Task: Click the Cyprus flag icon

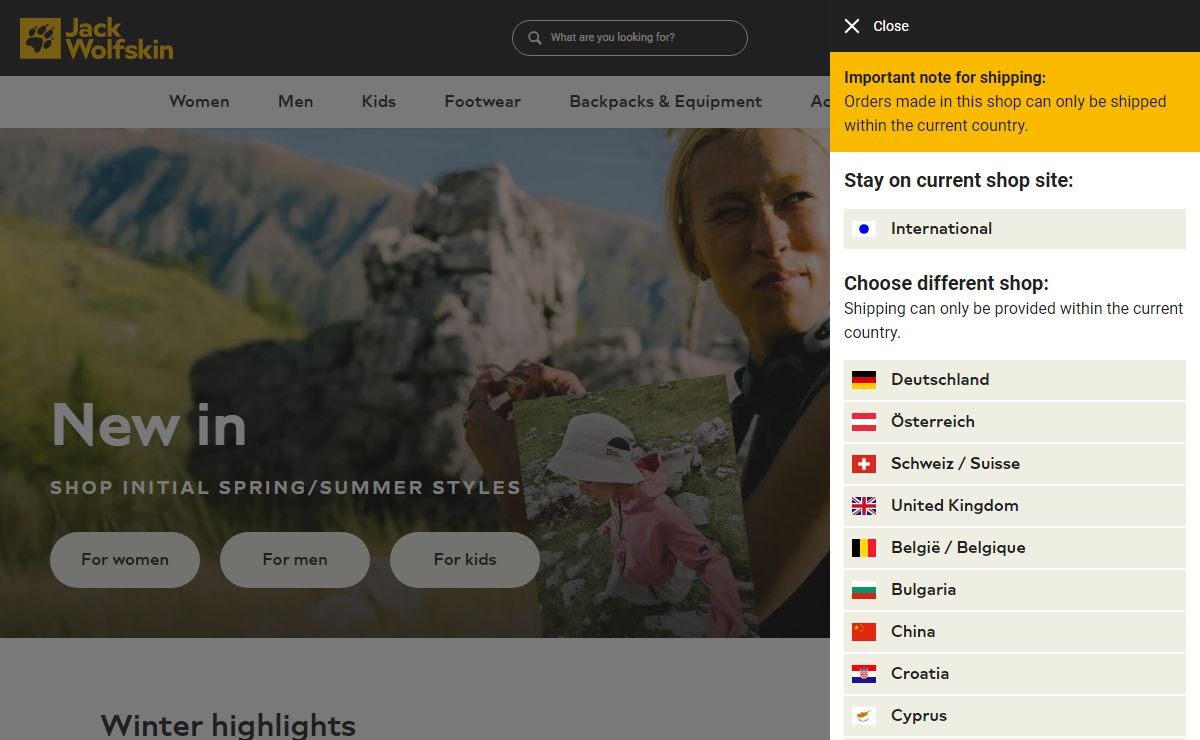Action: tap(864, 716)
